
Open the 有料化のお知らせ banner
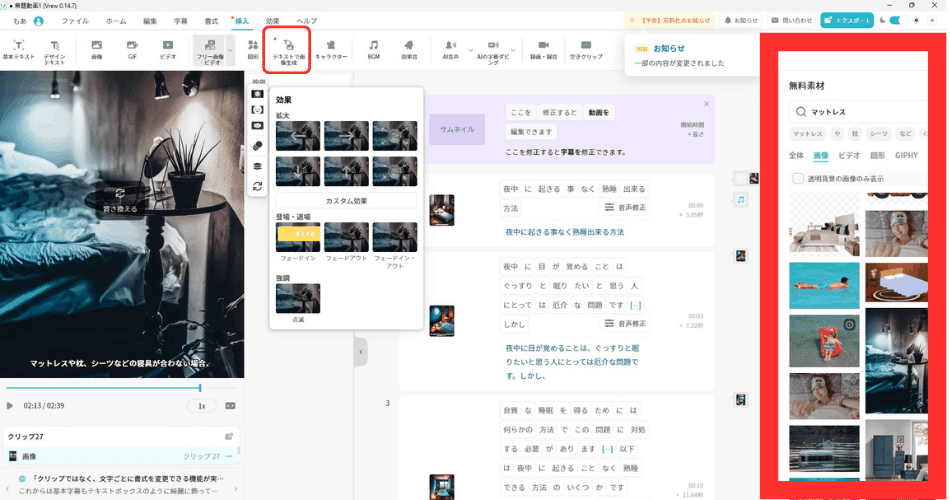[670, 21]
